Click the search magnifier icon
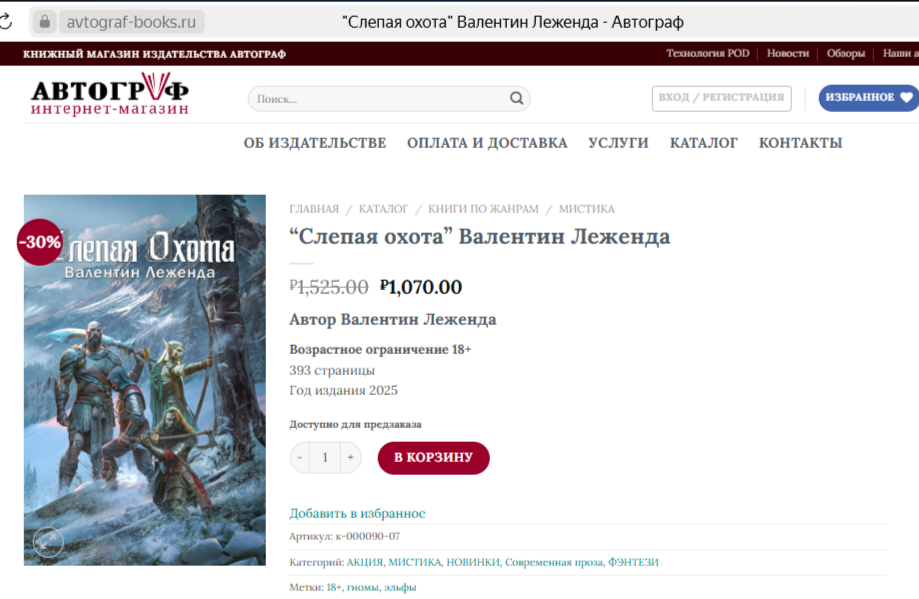Image resolution: width=919 pixels, height=599 pixels. click(x=516, y=98)
